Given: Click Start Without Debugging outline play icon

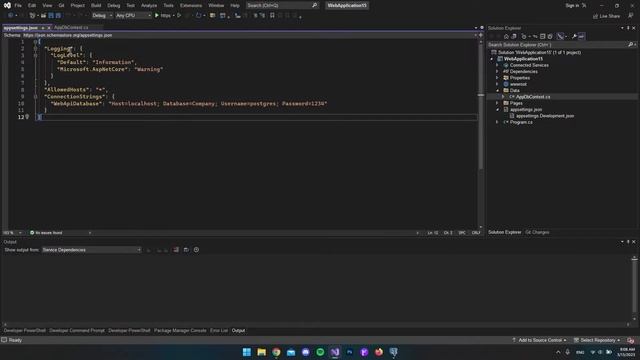Looking at the screenshot, I should tap(179, 16).
